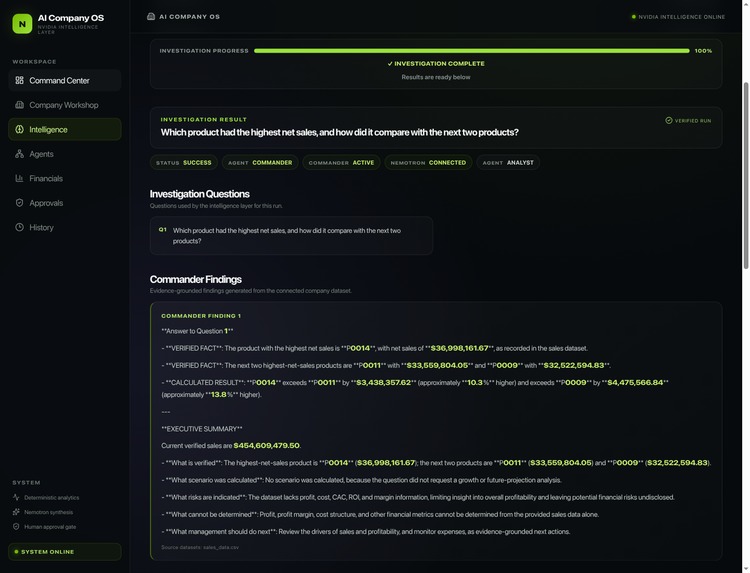Click the Company Workshop building icon

pos(19,105)
